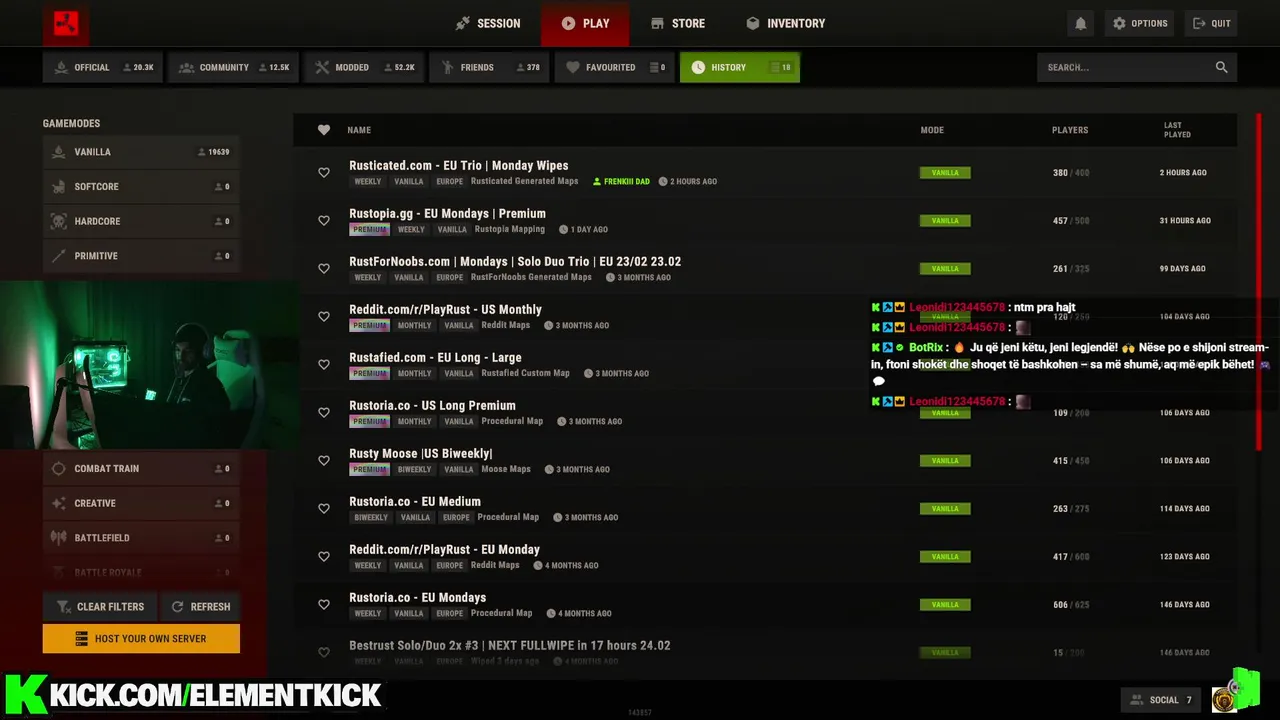Screen dimensions: 1280x720
Task: Show Modded servers list
Action: coord(364,67)
